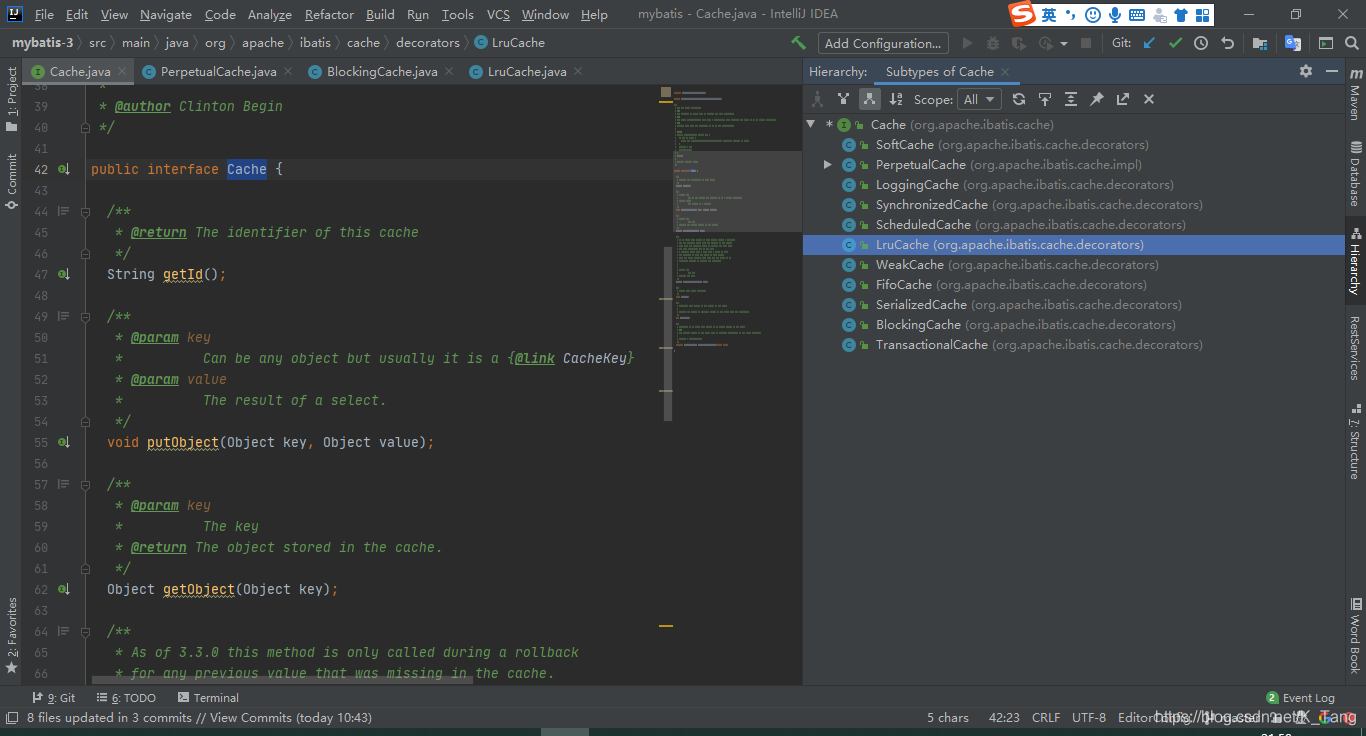Viewport: 1366px width, 736px height.
Task: Click the Translate icon in the toolbar
Action: (1293, 43)
